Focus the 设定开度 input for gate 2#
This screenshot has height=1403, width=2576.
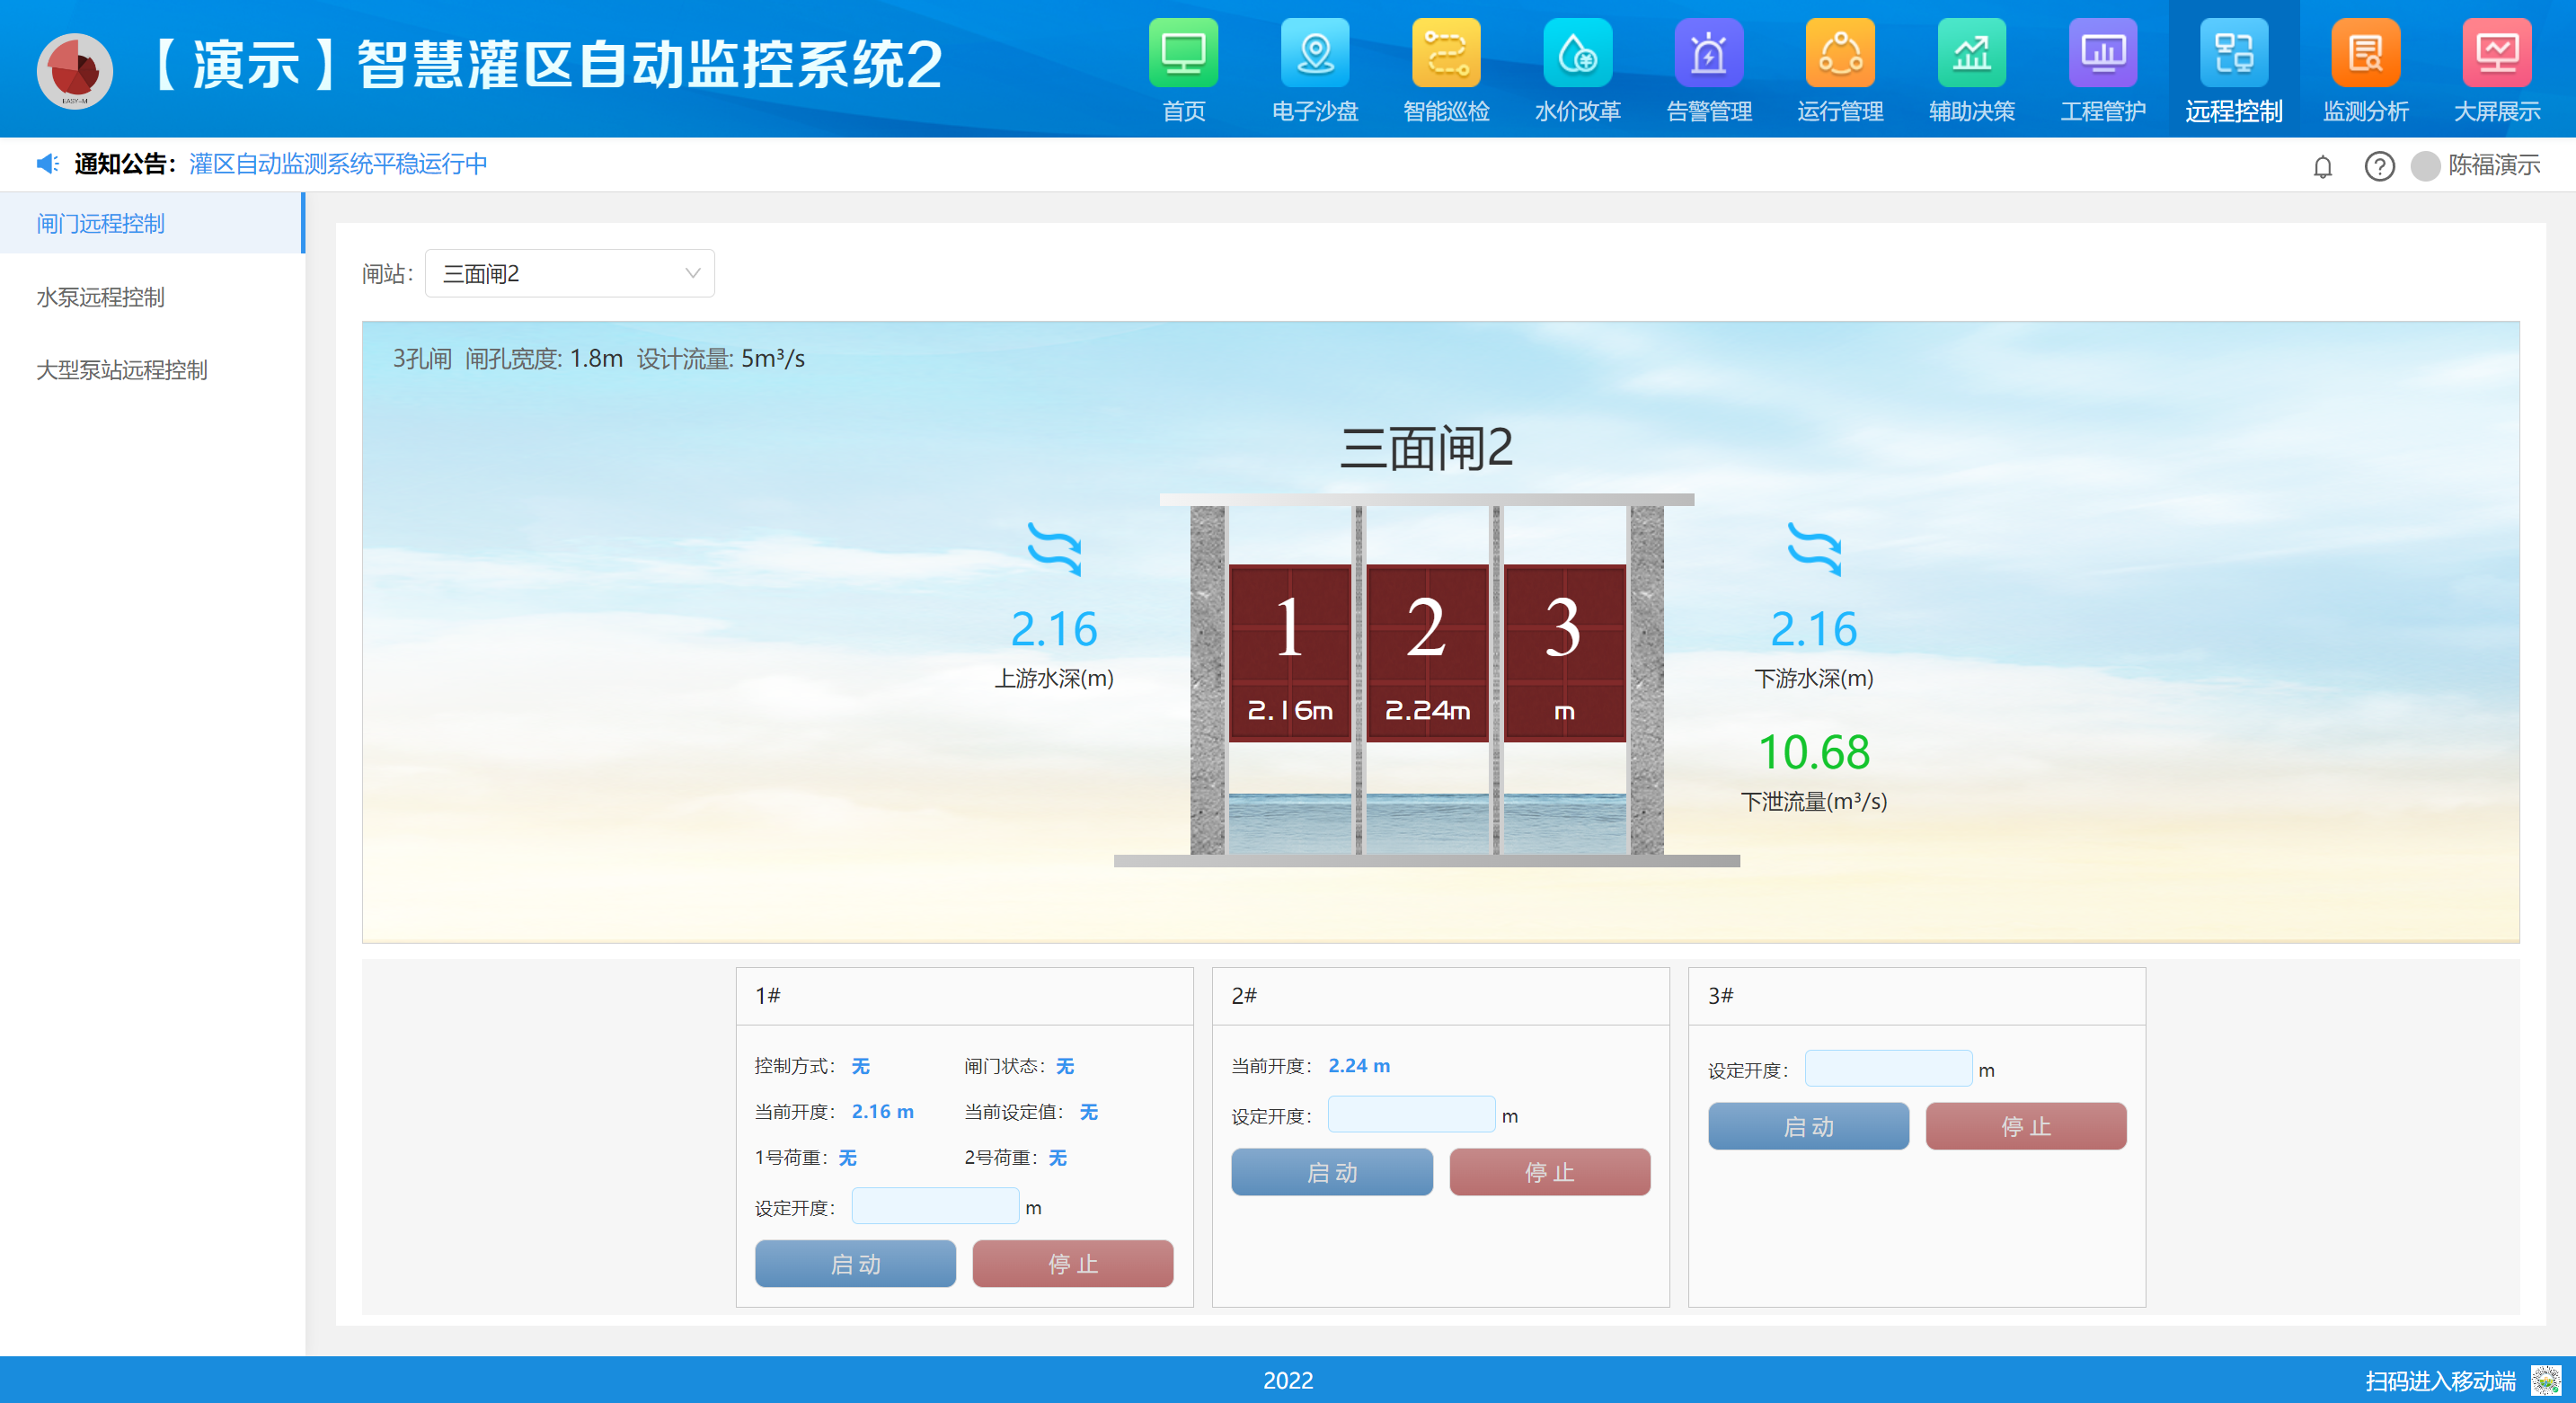click(x=1411, y=1114)
